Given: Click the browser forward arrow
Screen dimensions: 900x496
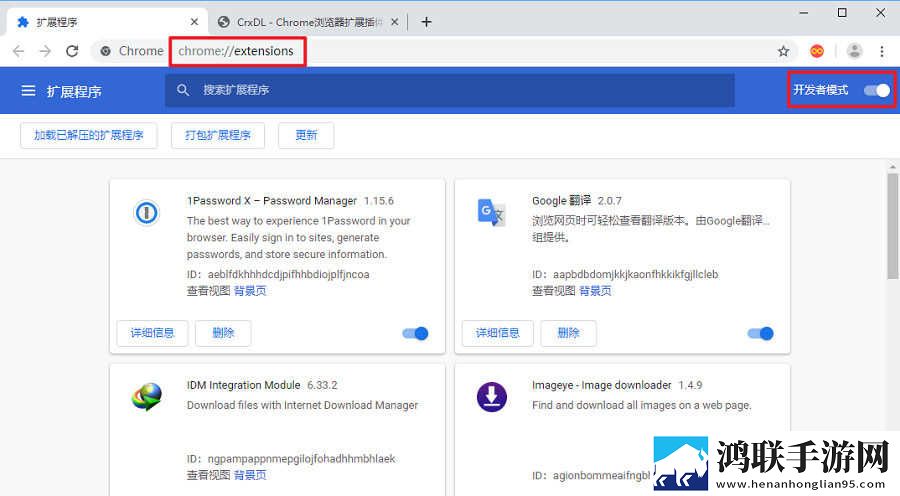Looking at the screenshot, I should [x=45, y=51].
